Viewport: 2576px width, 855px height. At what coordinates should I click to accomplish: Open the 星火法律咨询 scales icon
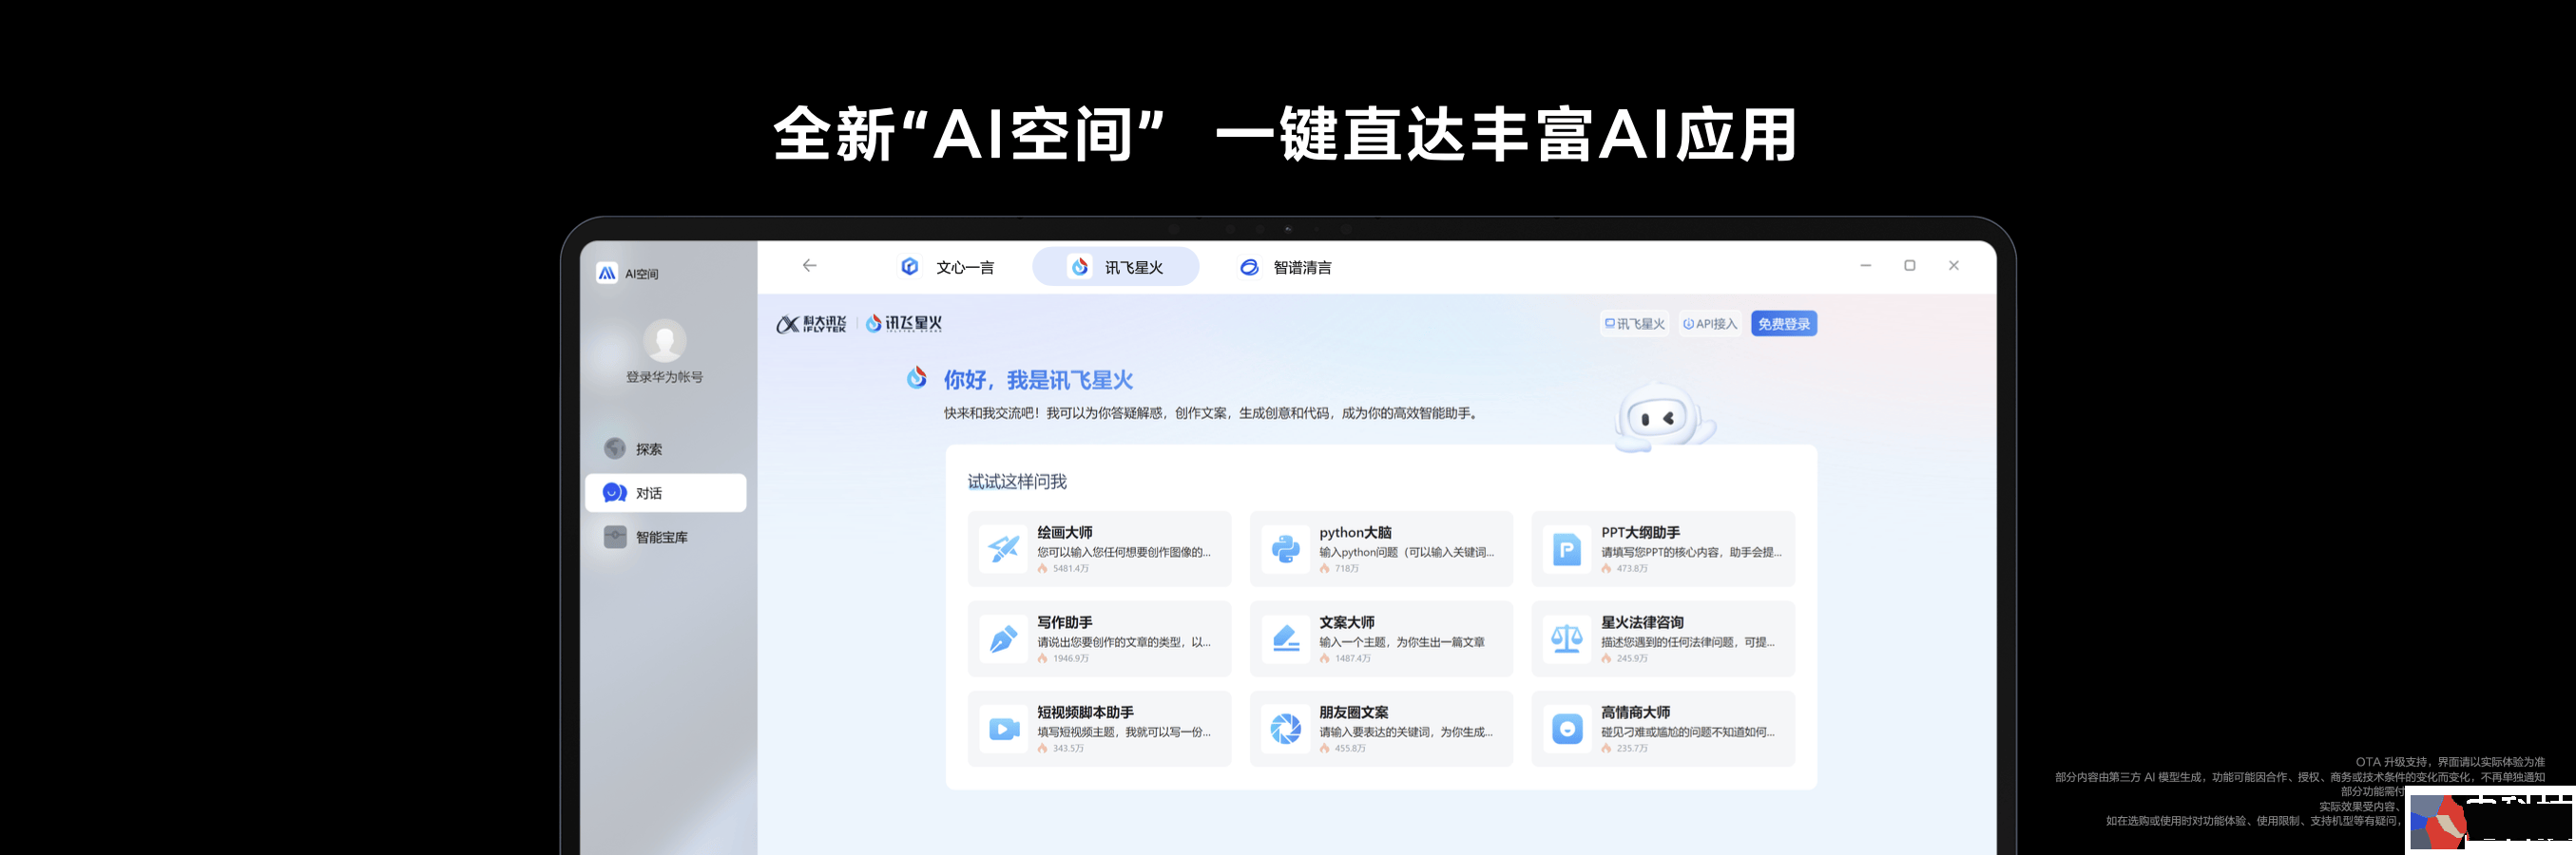1566,639
